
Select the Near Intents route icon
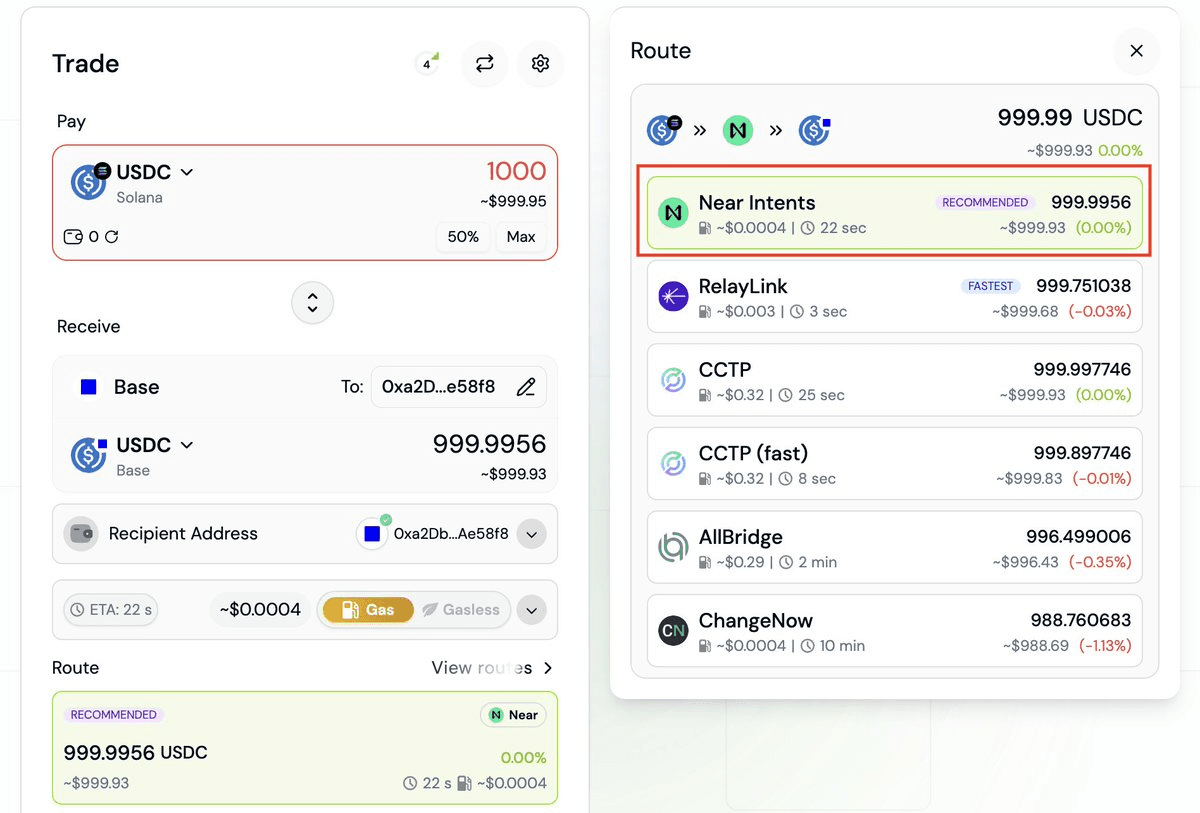coord(673,212)
